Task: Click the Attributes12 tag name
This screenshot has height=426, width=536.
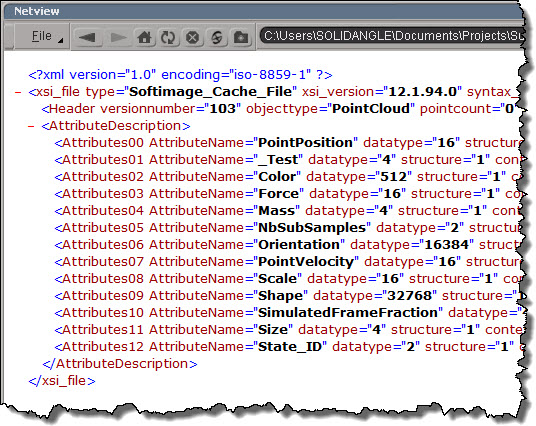Action: click(x=103, y=347)
